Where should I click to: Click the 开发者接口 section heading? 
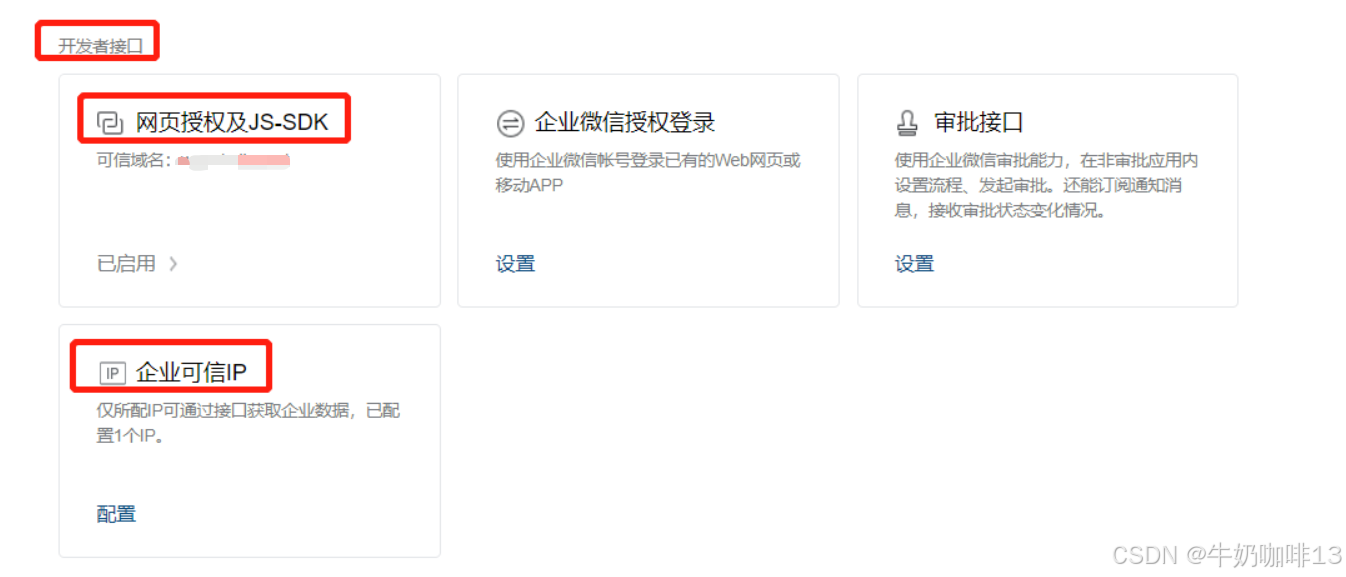point(100,46)
